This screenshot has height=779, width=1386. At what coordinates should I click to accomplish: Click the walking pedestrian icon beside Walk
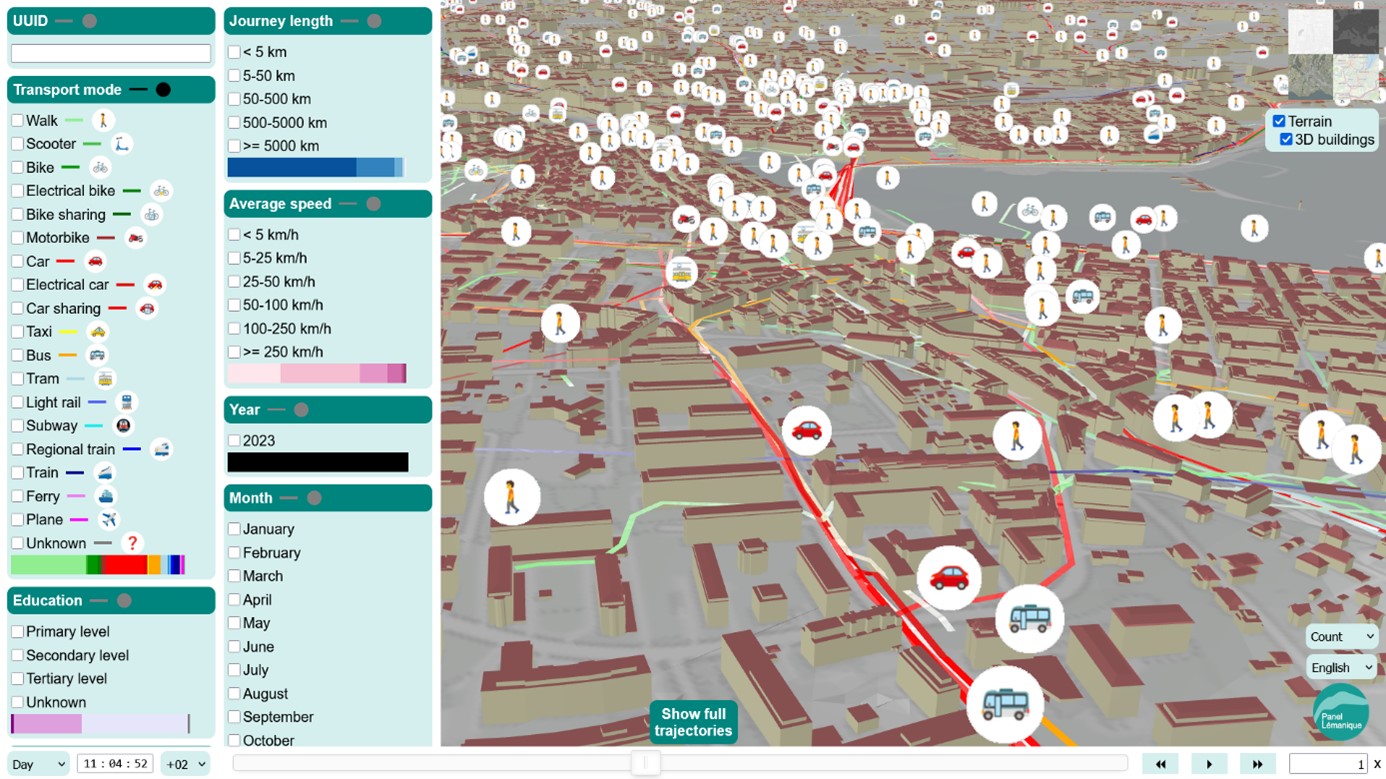tap(103, 121)
